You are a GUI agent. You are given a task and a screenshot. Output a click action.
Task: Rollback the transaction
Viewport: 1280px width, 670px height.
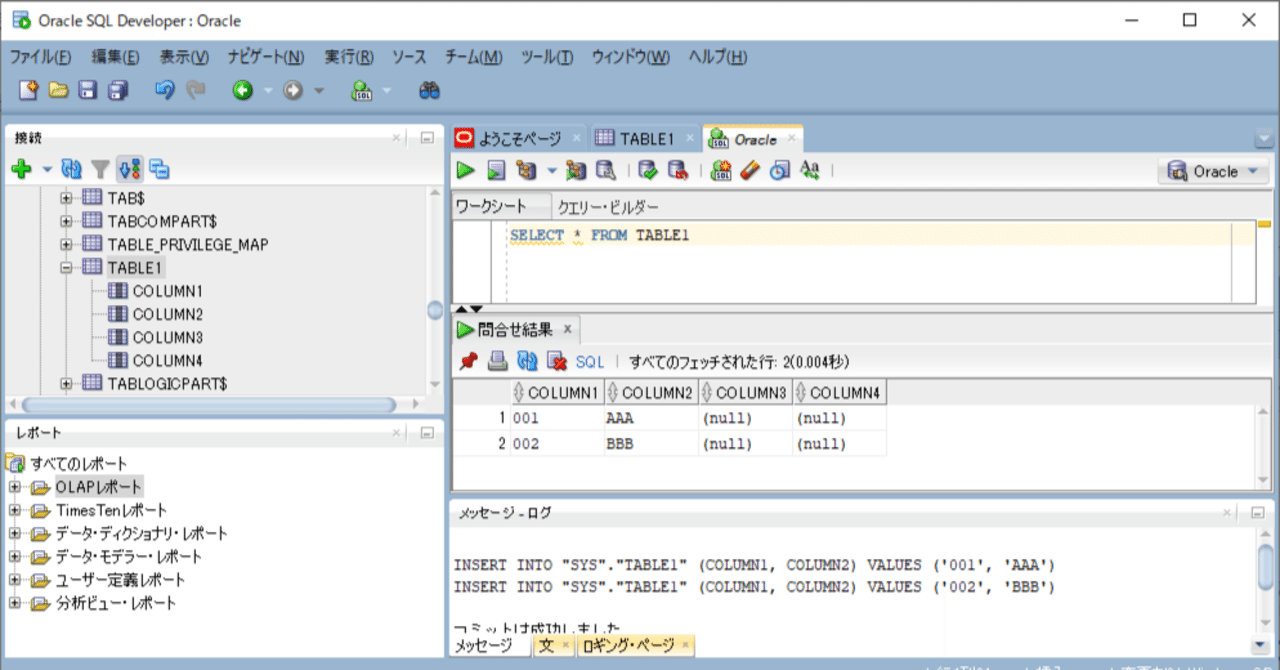coord(678,170)
